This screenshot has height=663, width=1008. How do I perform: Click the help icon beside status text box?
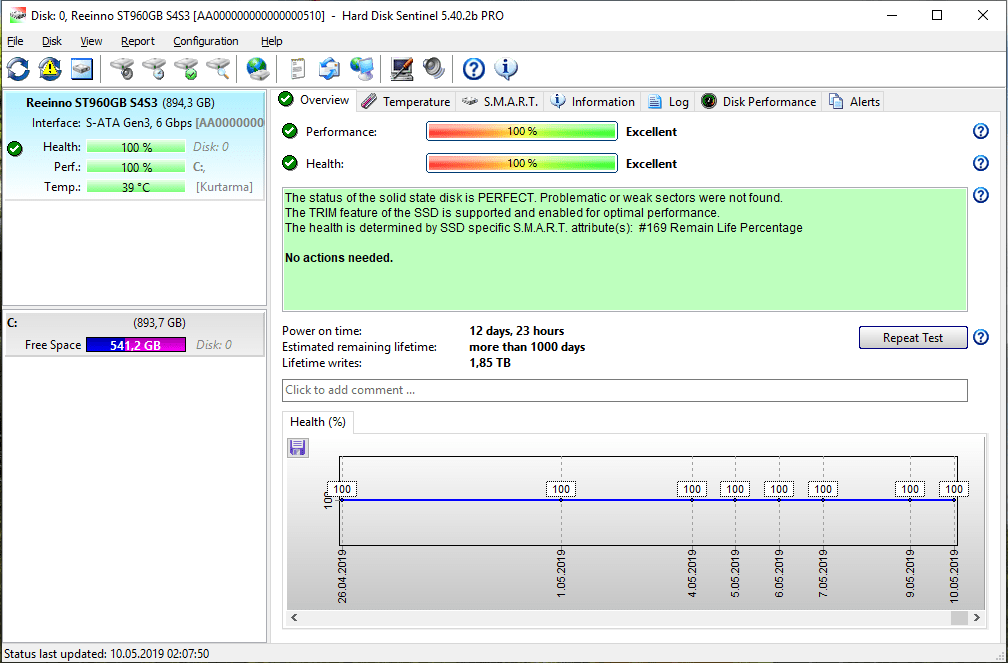980,195
